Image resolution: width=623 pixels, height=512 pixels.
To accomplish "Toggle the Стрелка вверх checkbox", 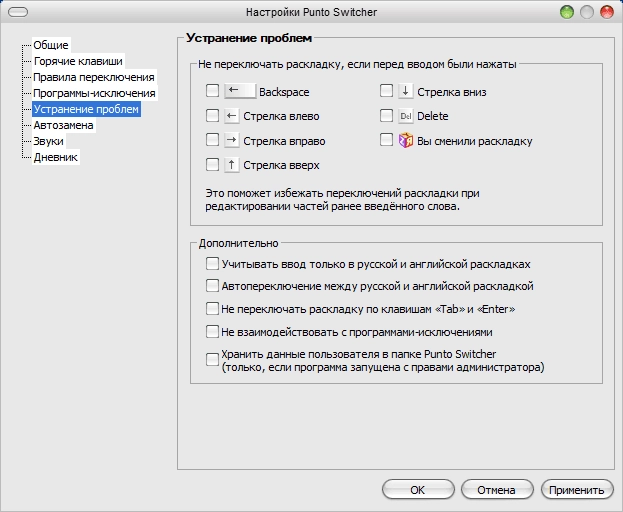I will [x=213, y=164].
